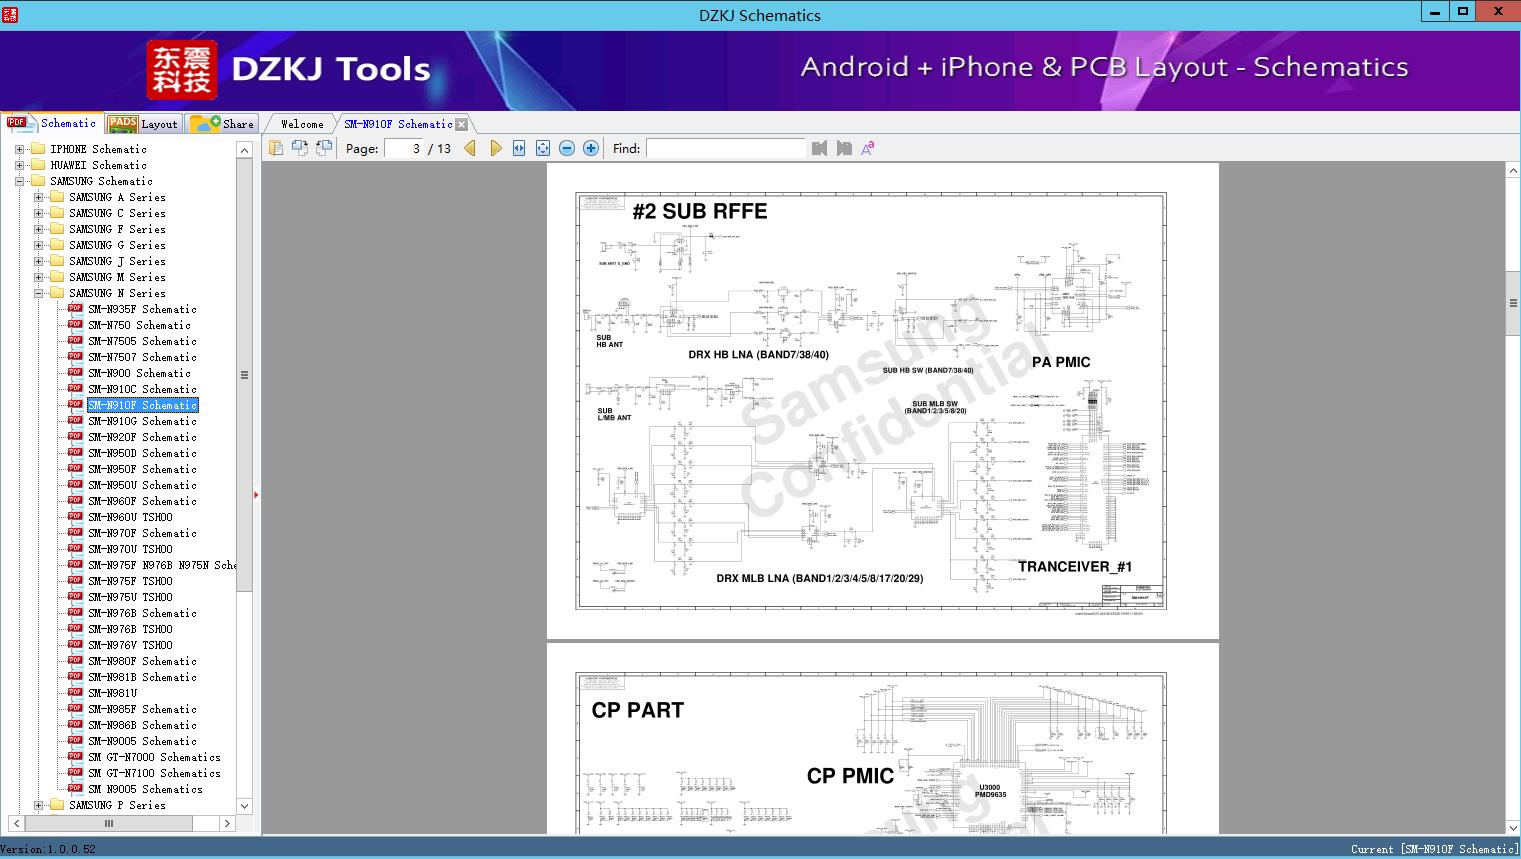Click the Find text field

tap(725, 148)
